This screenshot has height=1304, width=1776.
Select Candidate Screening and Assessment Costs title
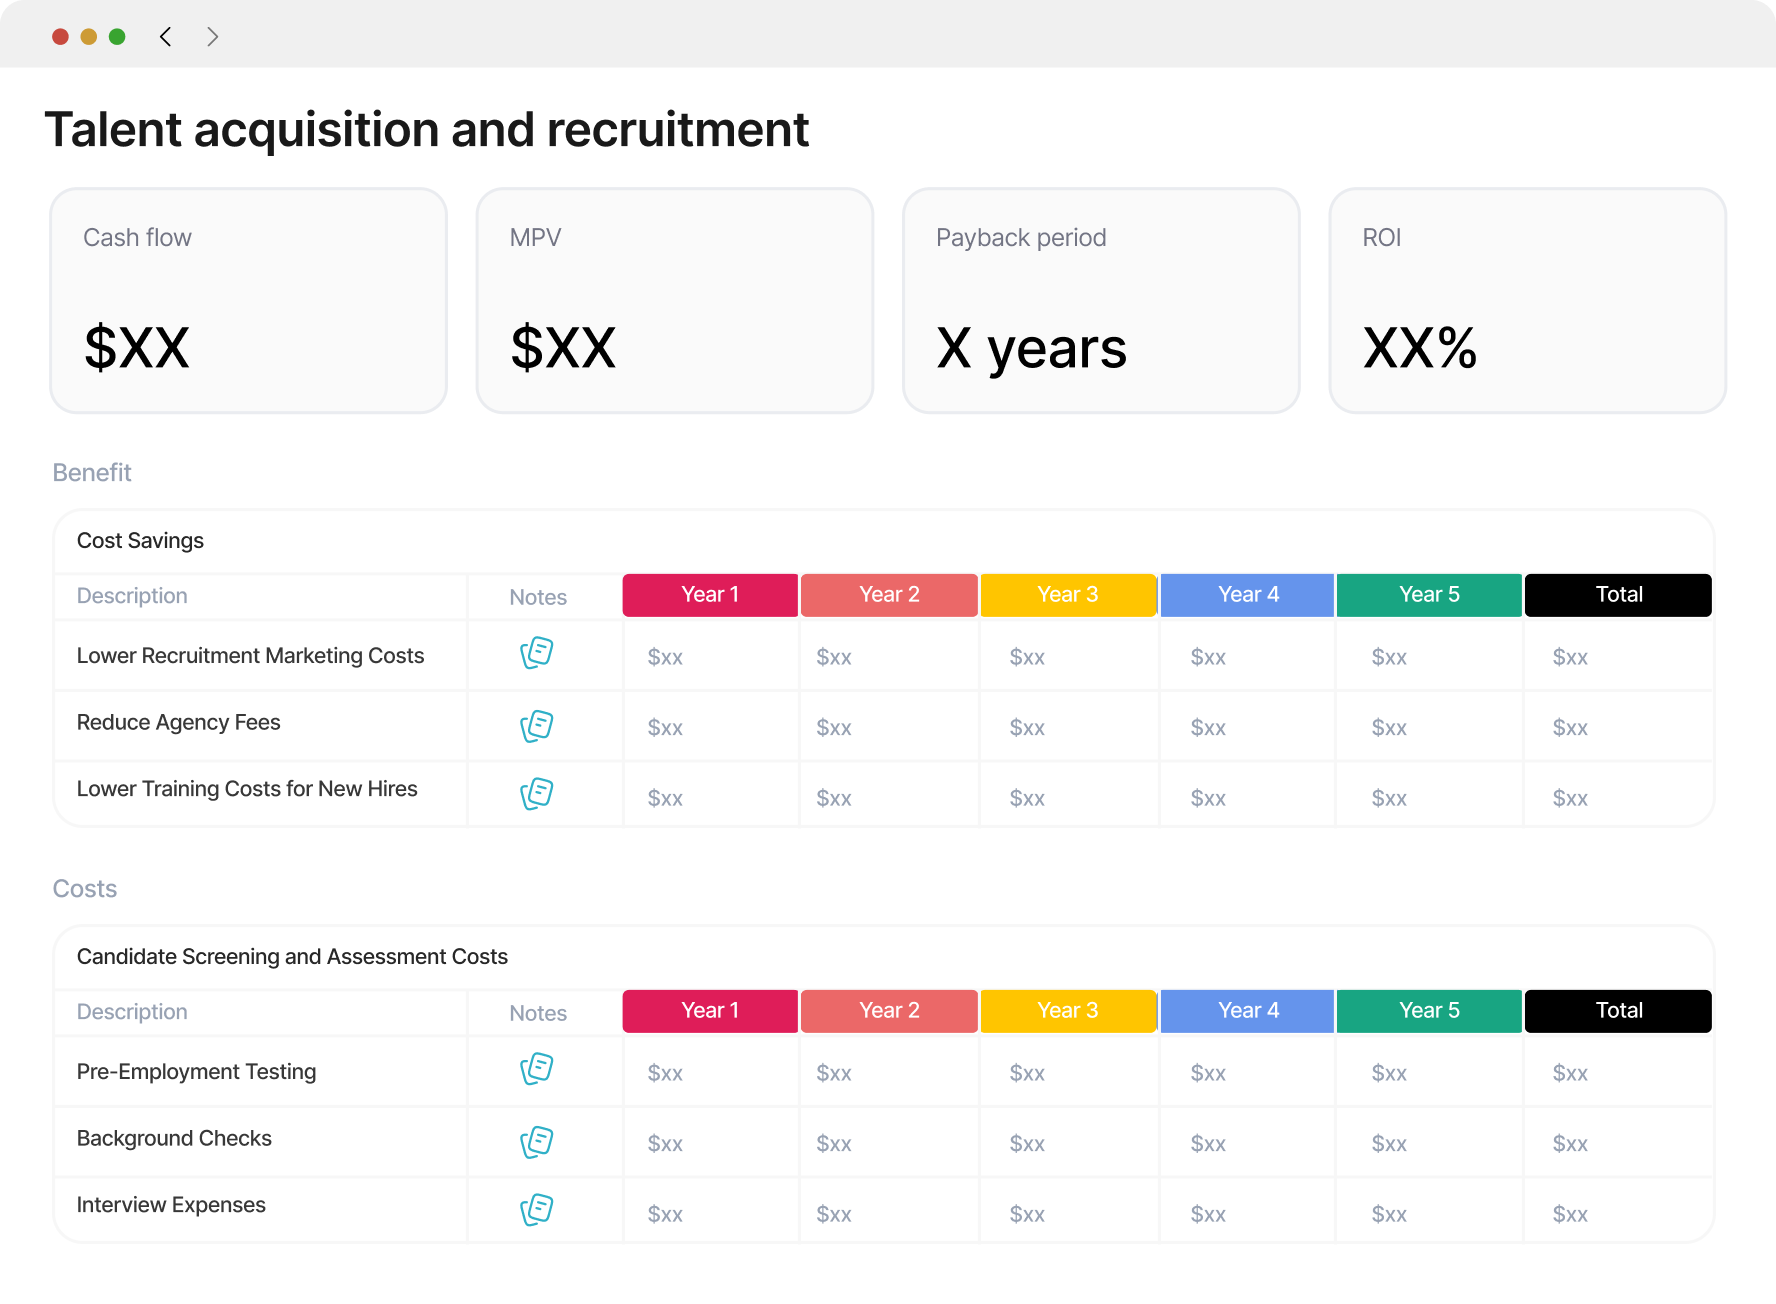[x=292, y=957]
